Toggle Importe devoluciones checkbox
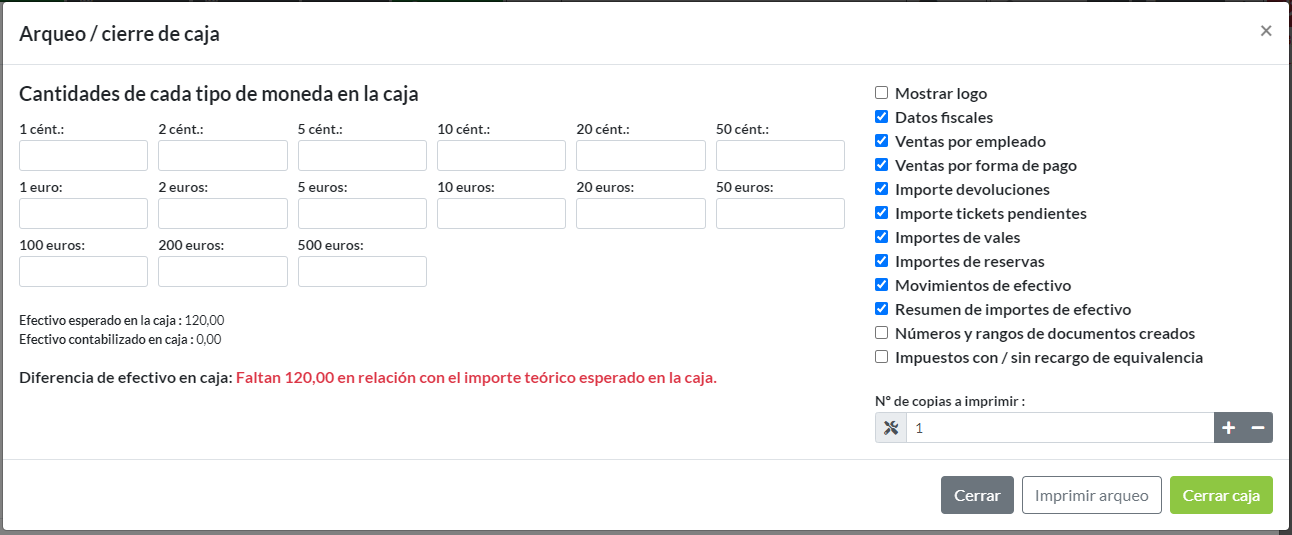 881,190
